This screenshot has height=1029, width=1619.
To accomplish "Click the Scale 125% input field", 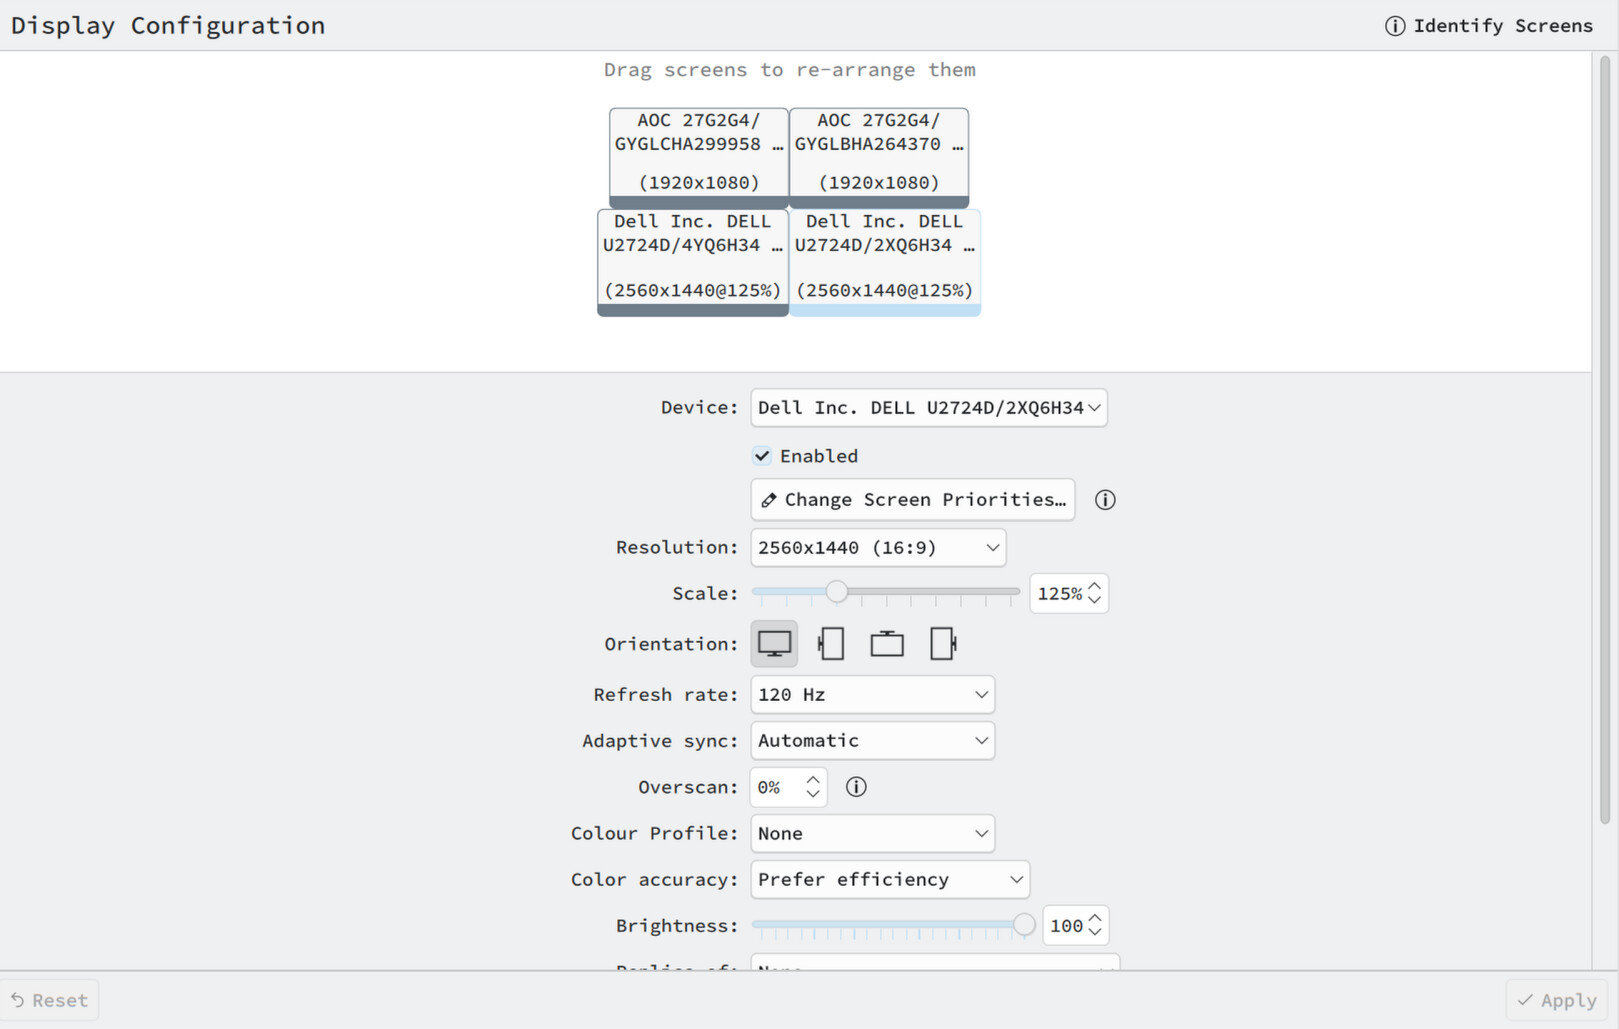I will click(1069, 594).
